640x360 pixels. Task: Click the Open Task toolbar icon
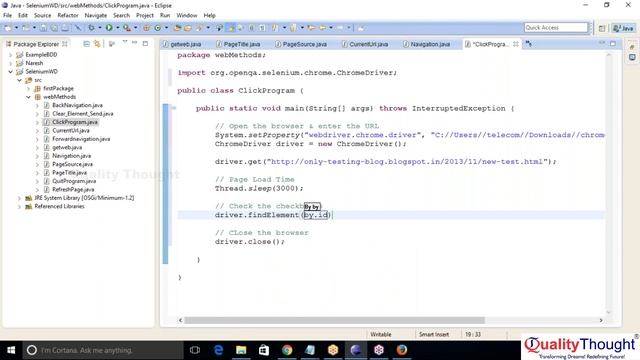(188, 28)
